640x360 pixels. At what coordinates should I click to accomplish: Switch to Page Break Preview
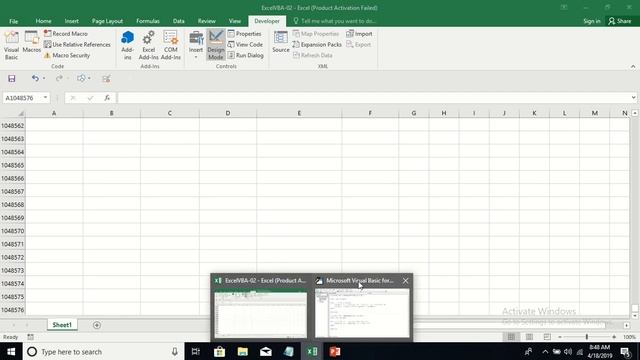click(547, 337)
